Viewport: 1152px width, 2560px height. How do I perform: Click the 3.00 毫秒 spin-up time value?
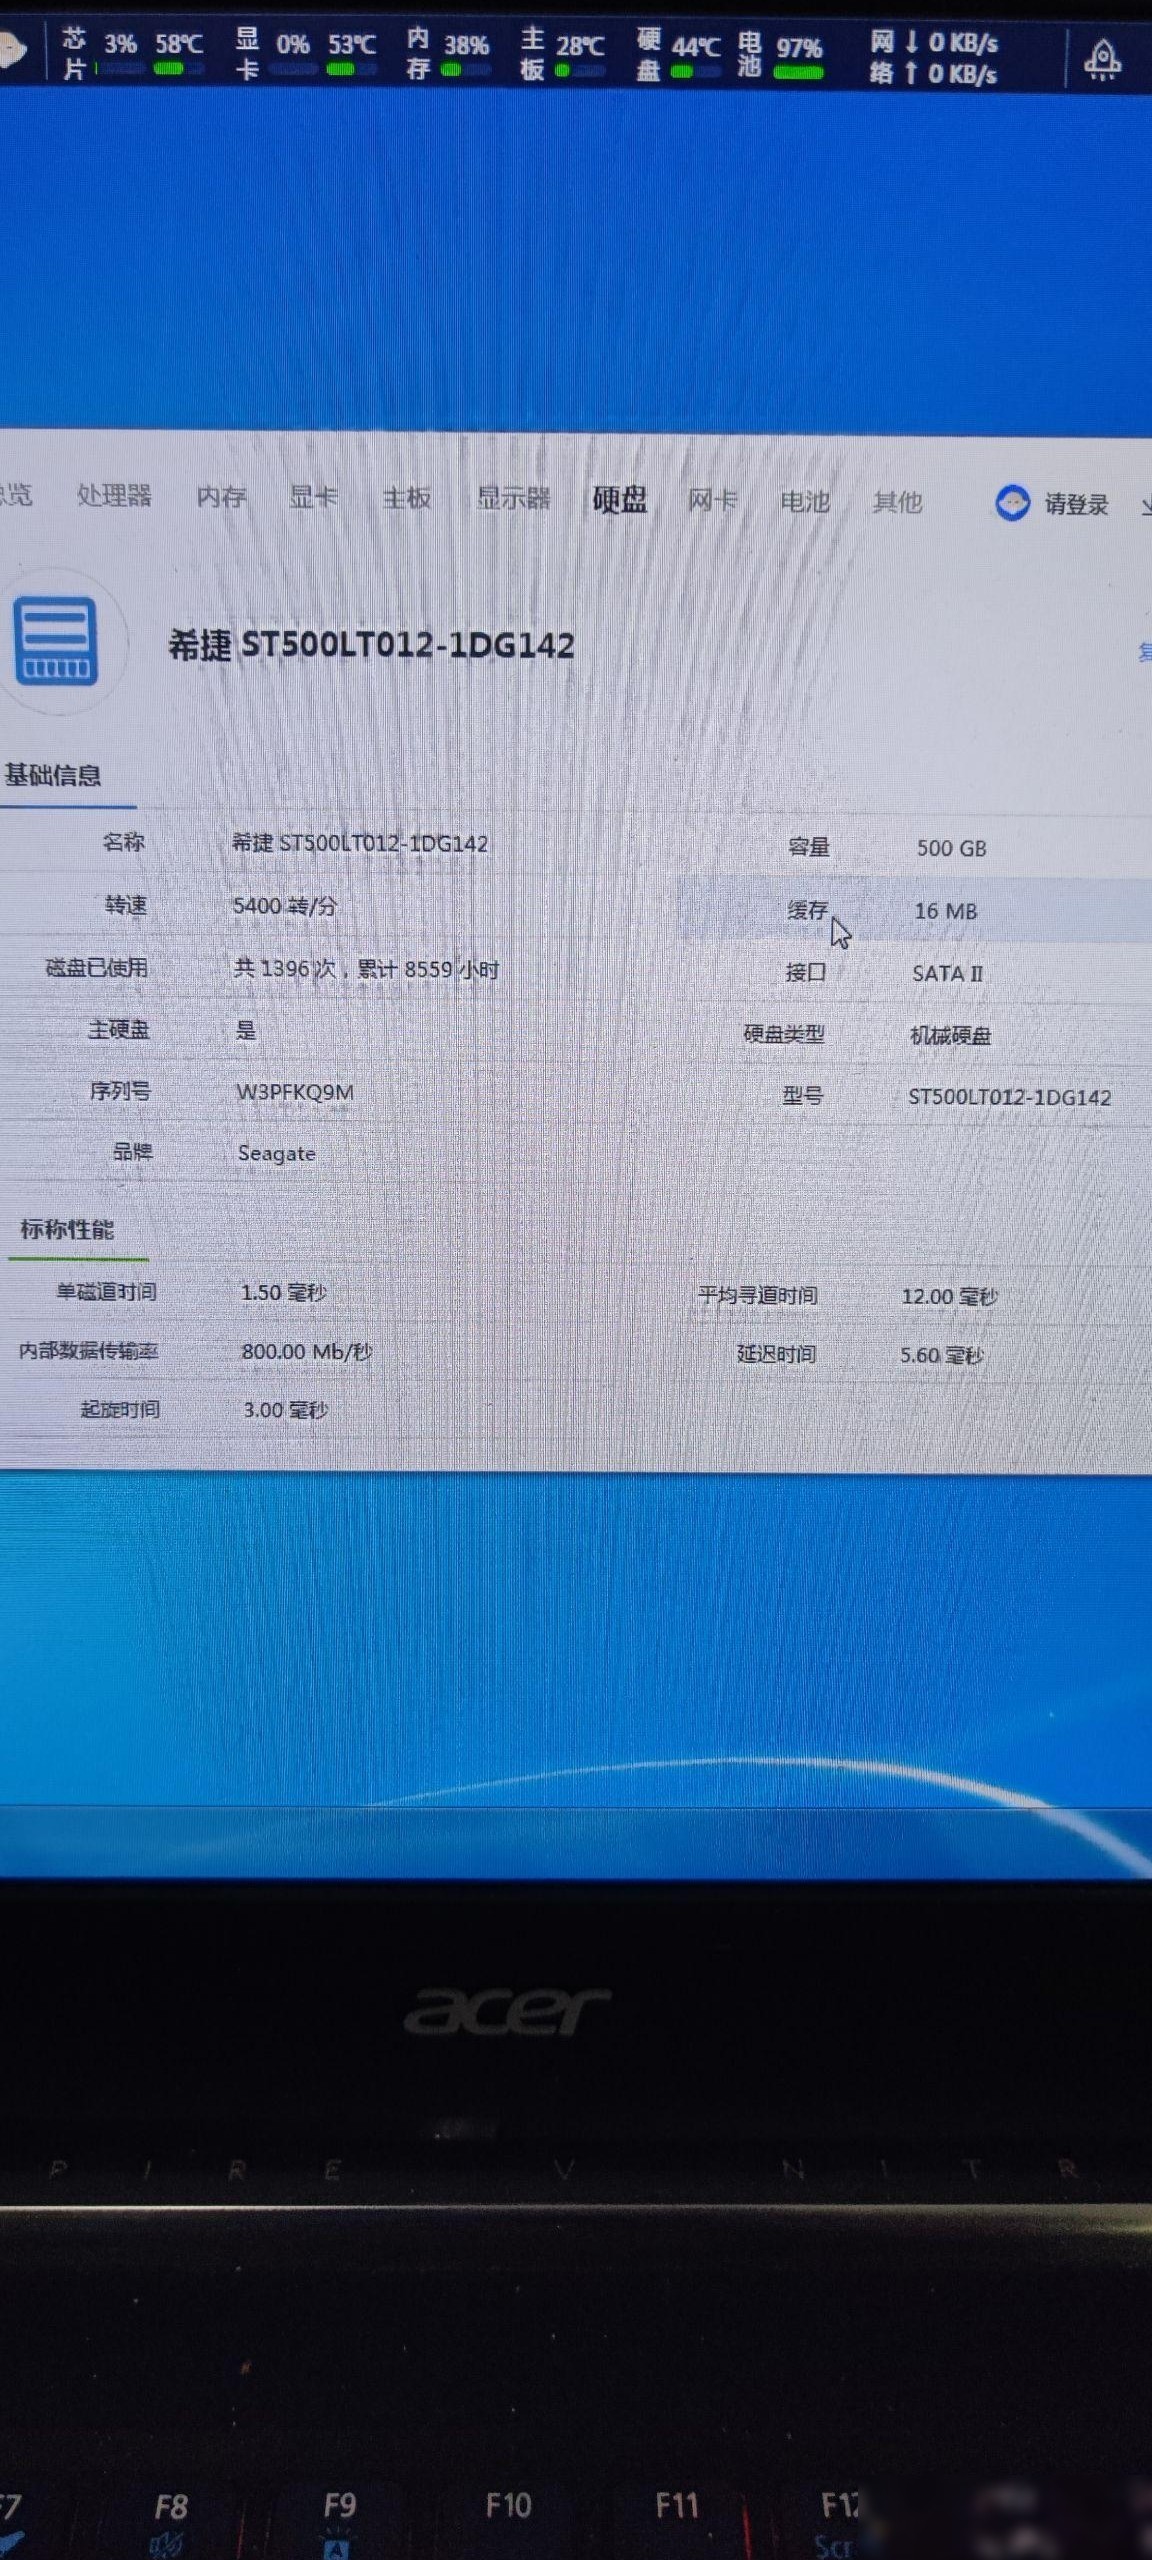pyautogui.click(x=285, y=1410)
